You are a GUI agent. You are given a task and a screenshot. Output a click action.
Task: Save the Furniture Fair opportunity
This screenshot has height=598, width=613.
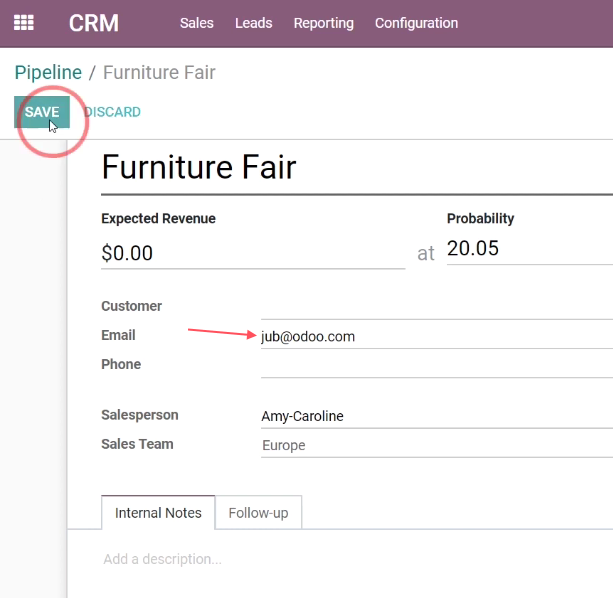pos(42,112)
